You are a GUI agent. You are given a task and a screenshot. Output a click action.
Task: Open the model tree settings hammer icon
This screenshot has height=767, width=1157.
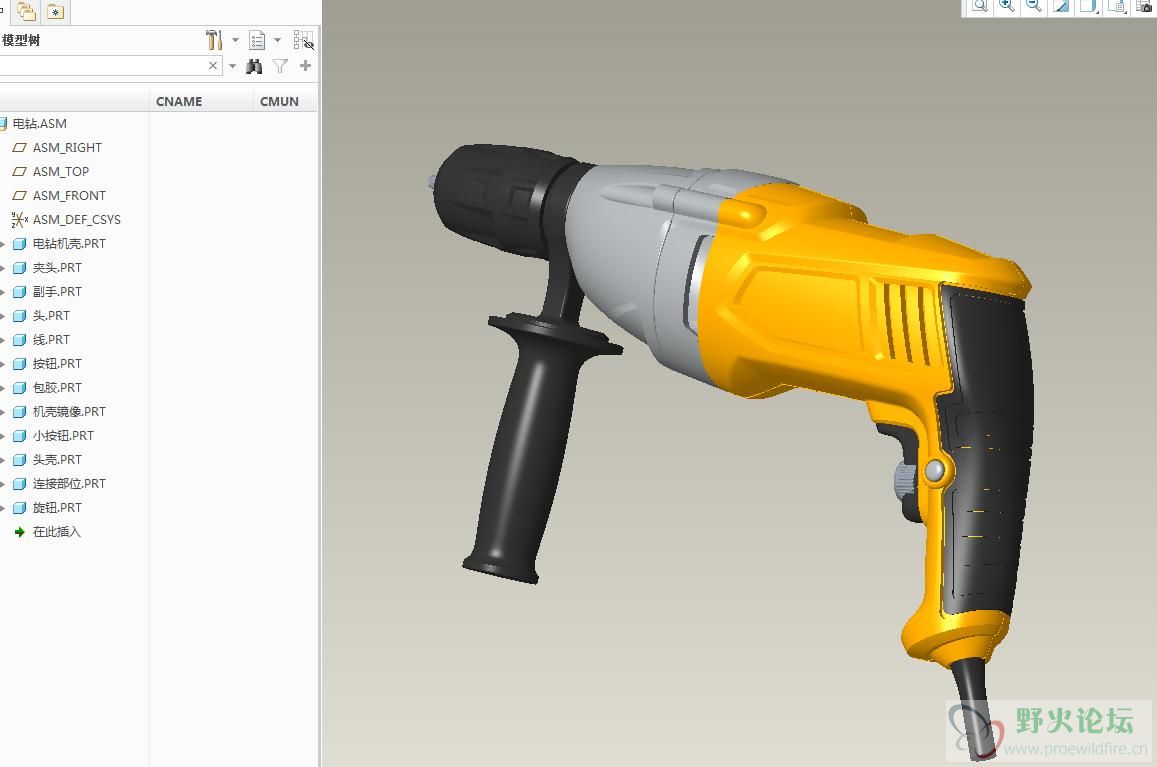(214, 40)
